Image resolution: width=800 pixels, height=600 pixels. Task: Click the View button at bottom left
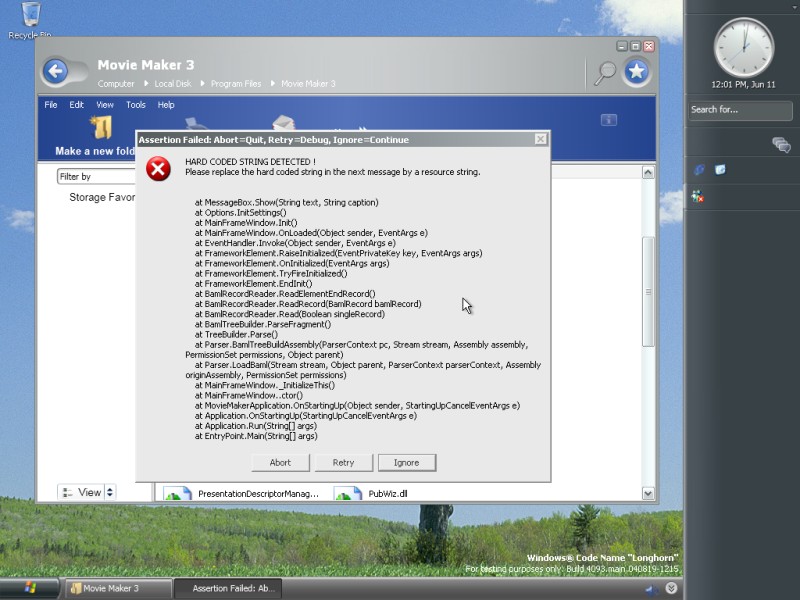[x=82, y=492]
